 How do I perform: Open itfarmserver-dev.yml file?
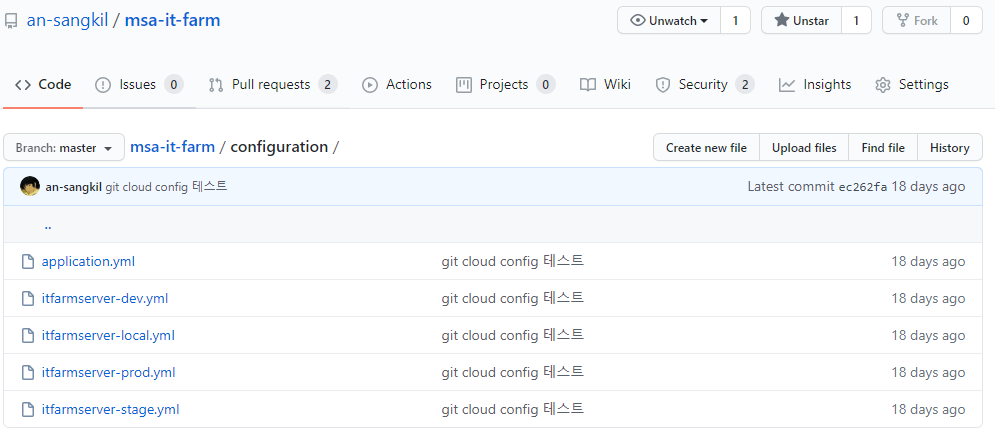pyautogui.click(x=105, y=298)
